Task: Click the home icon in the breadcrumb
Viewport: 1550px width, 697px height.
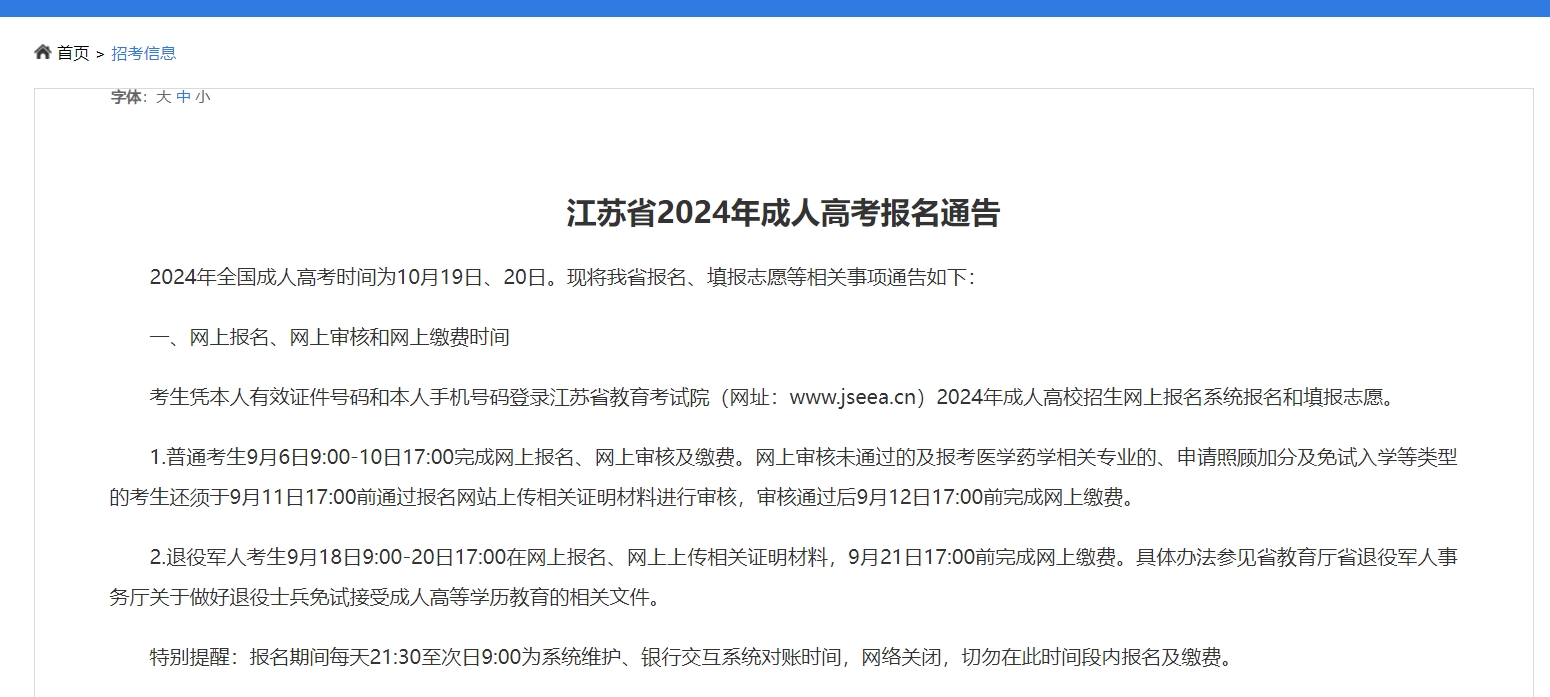Action: coord(42,51)
